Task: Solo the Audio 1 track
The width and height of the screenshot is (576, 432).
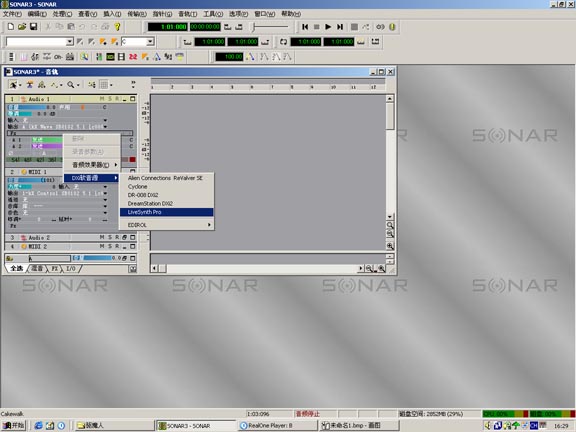Action: point(109,99)
